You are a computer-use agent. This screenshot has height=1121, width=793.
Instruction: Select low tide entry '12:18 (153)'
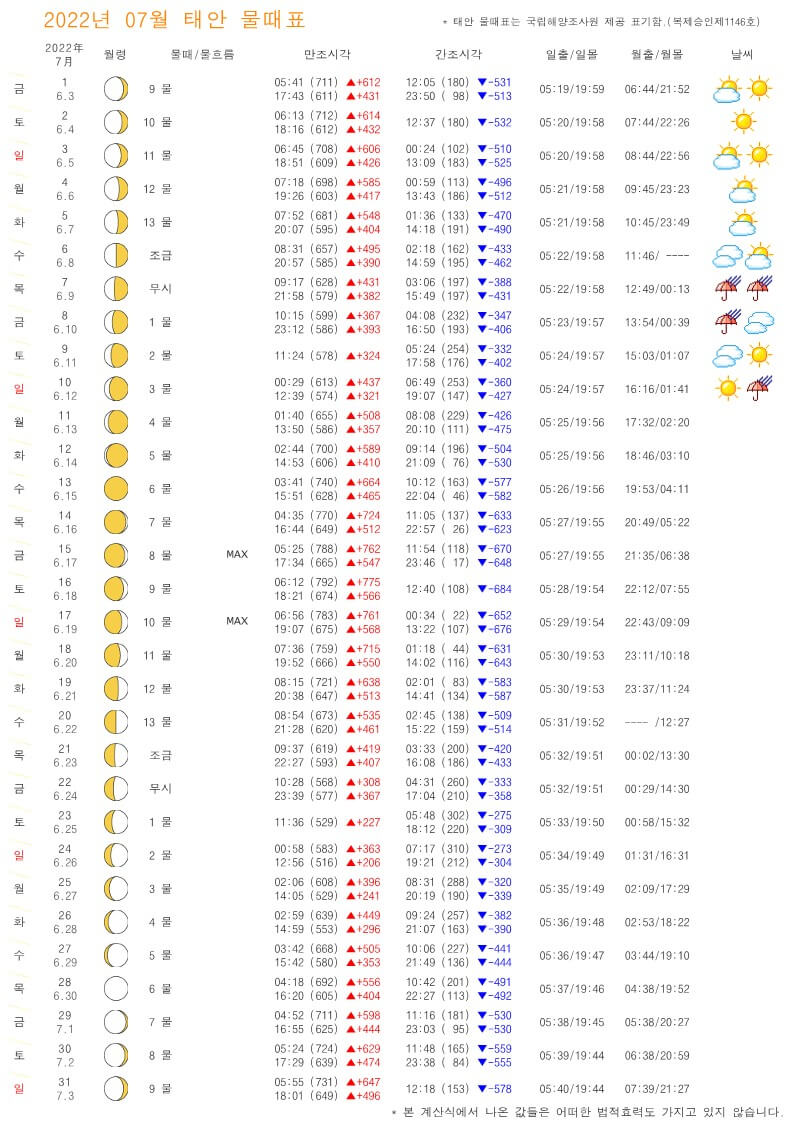click(437, 1089)
